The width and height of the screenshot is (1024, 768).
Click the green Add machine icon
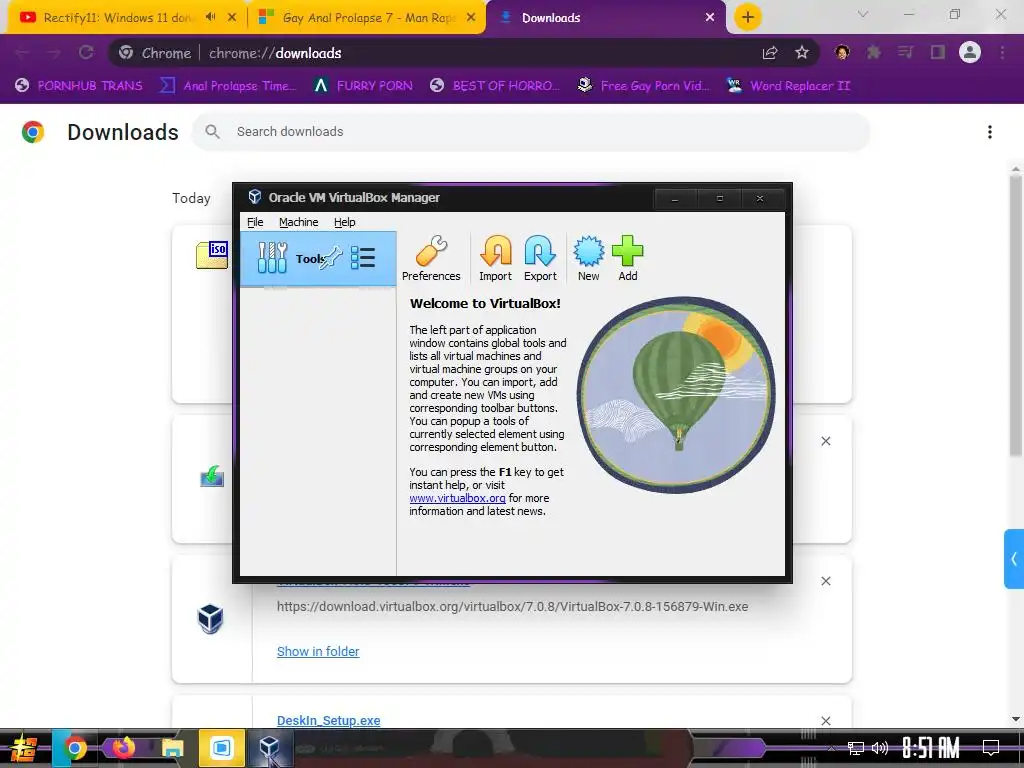(x=628, y=259)
